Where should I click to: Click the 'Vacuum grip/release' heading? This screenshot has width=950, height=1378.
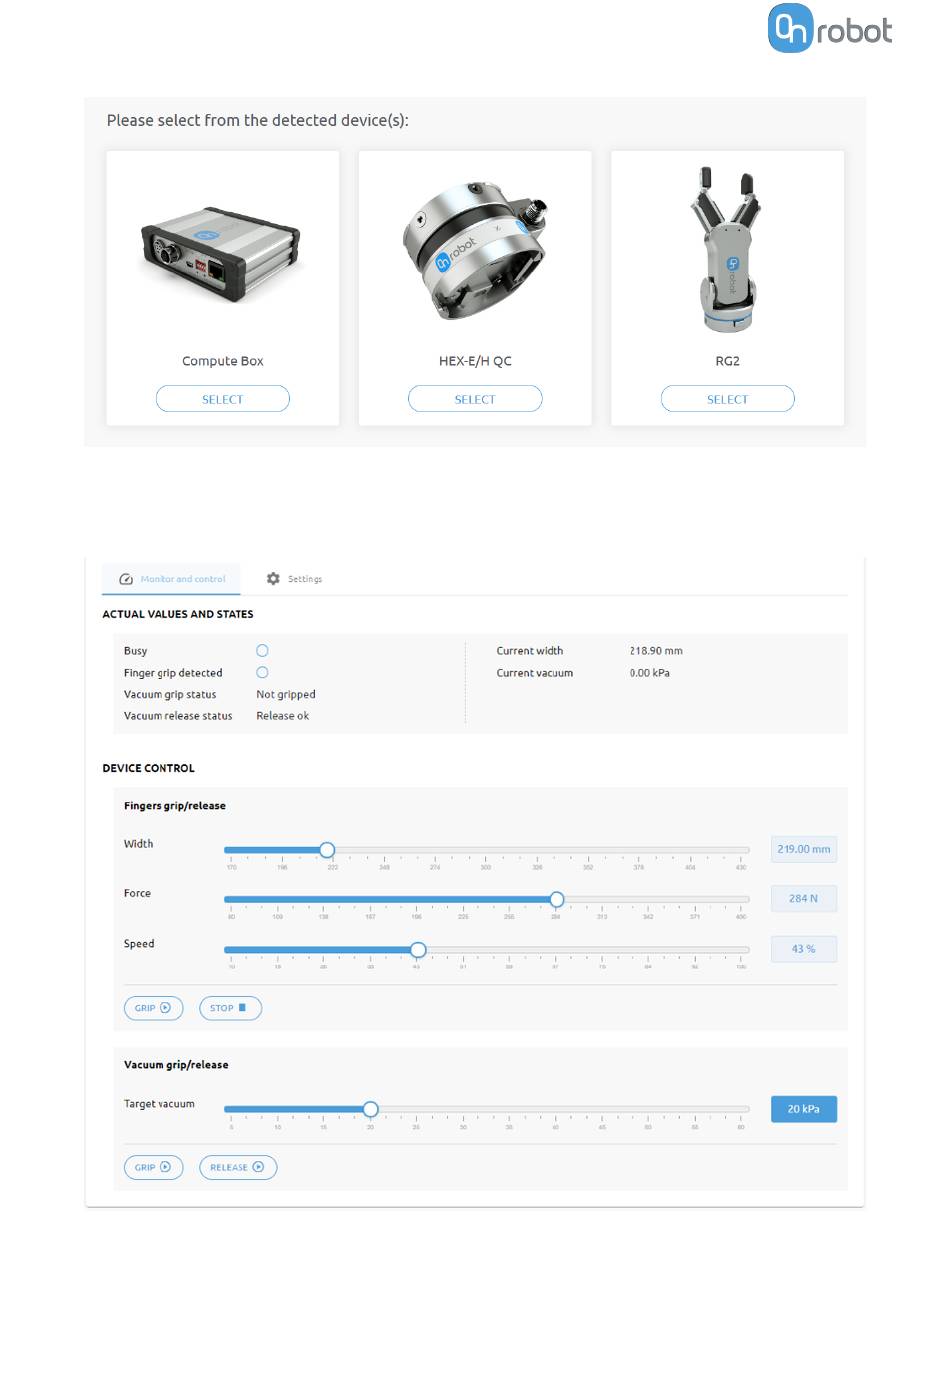point(176,1065)
